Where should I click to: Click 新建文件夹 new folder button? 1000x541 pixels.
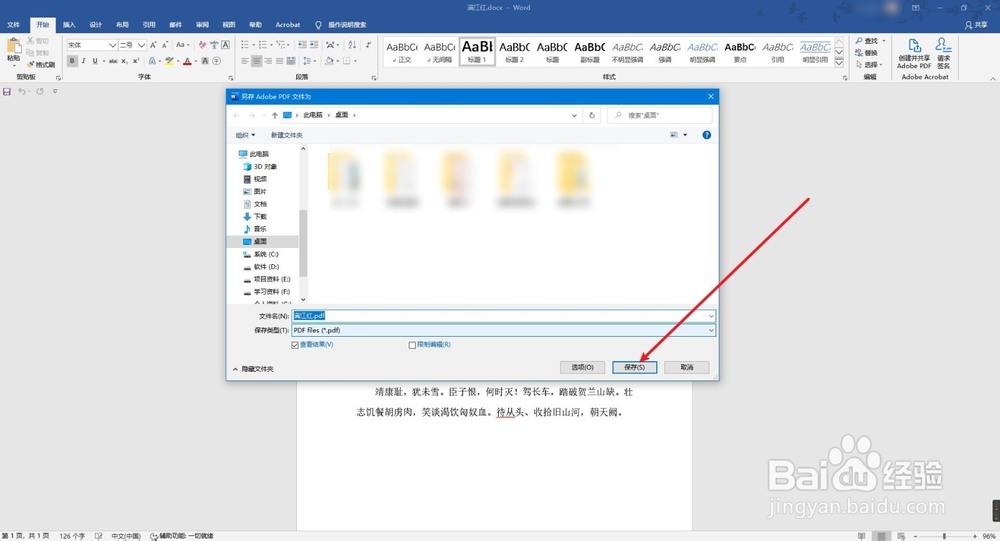(x=286, y=135)
